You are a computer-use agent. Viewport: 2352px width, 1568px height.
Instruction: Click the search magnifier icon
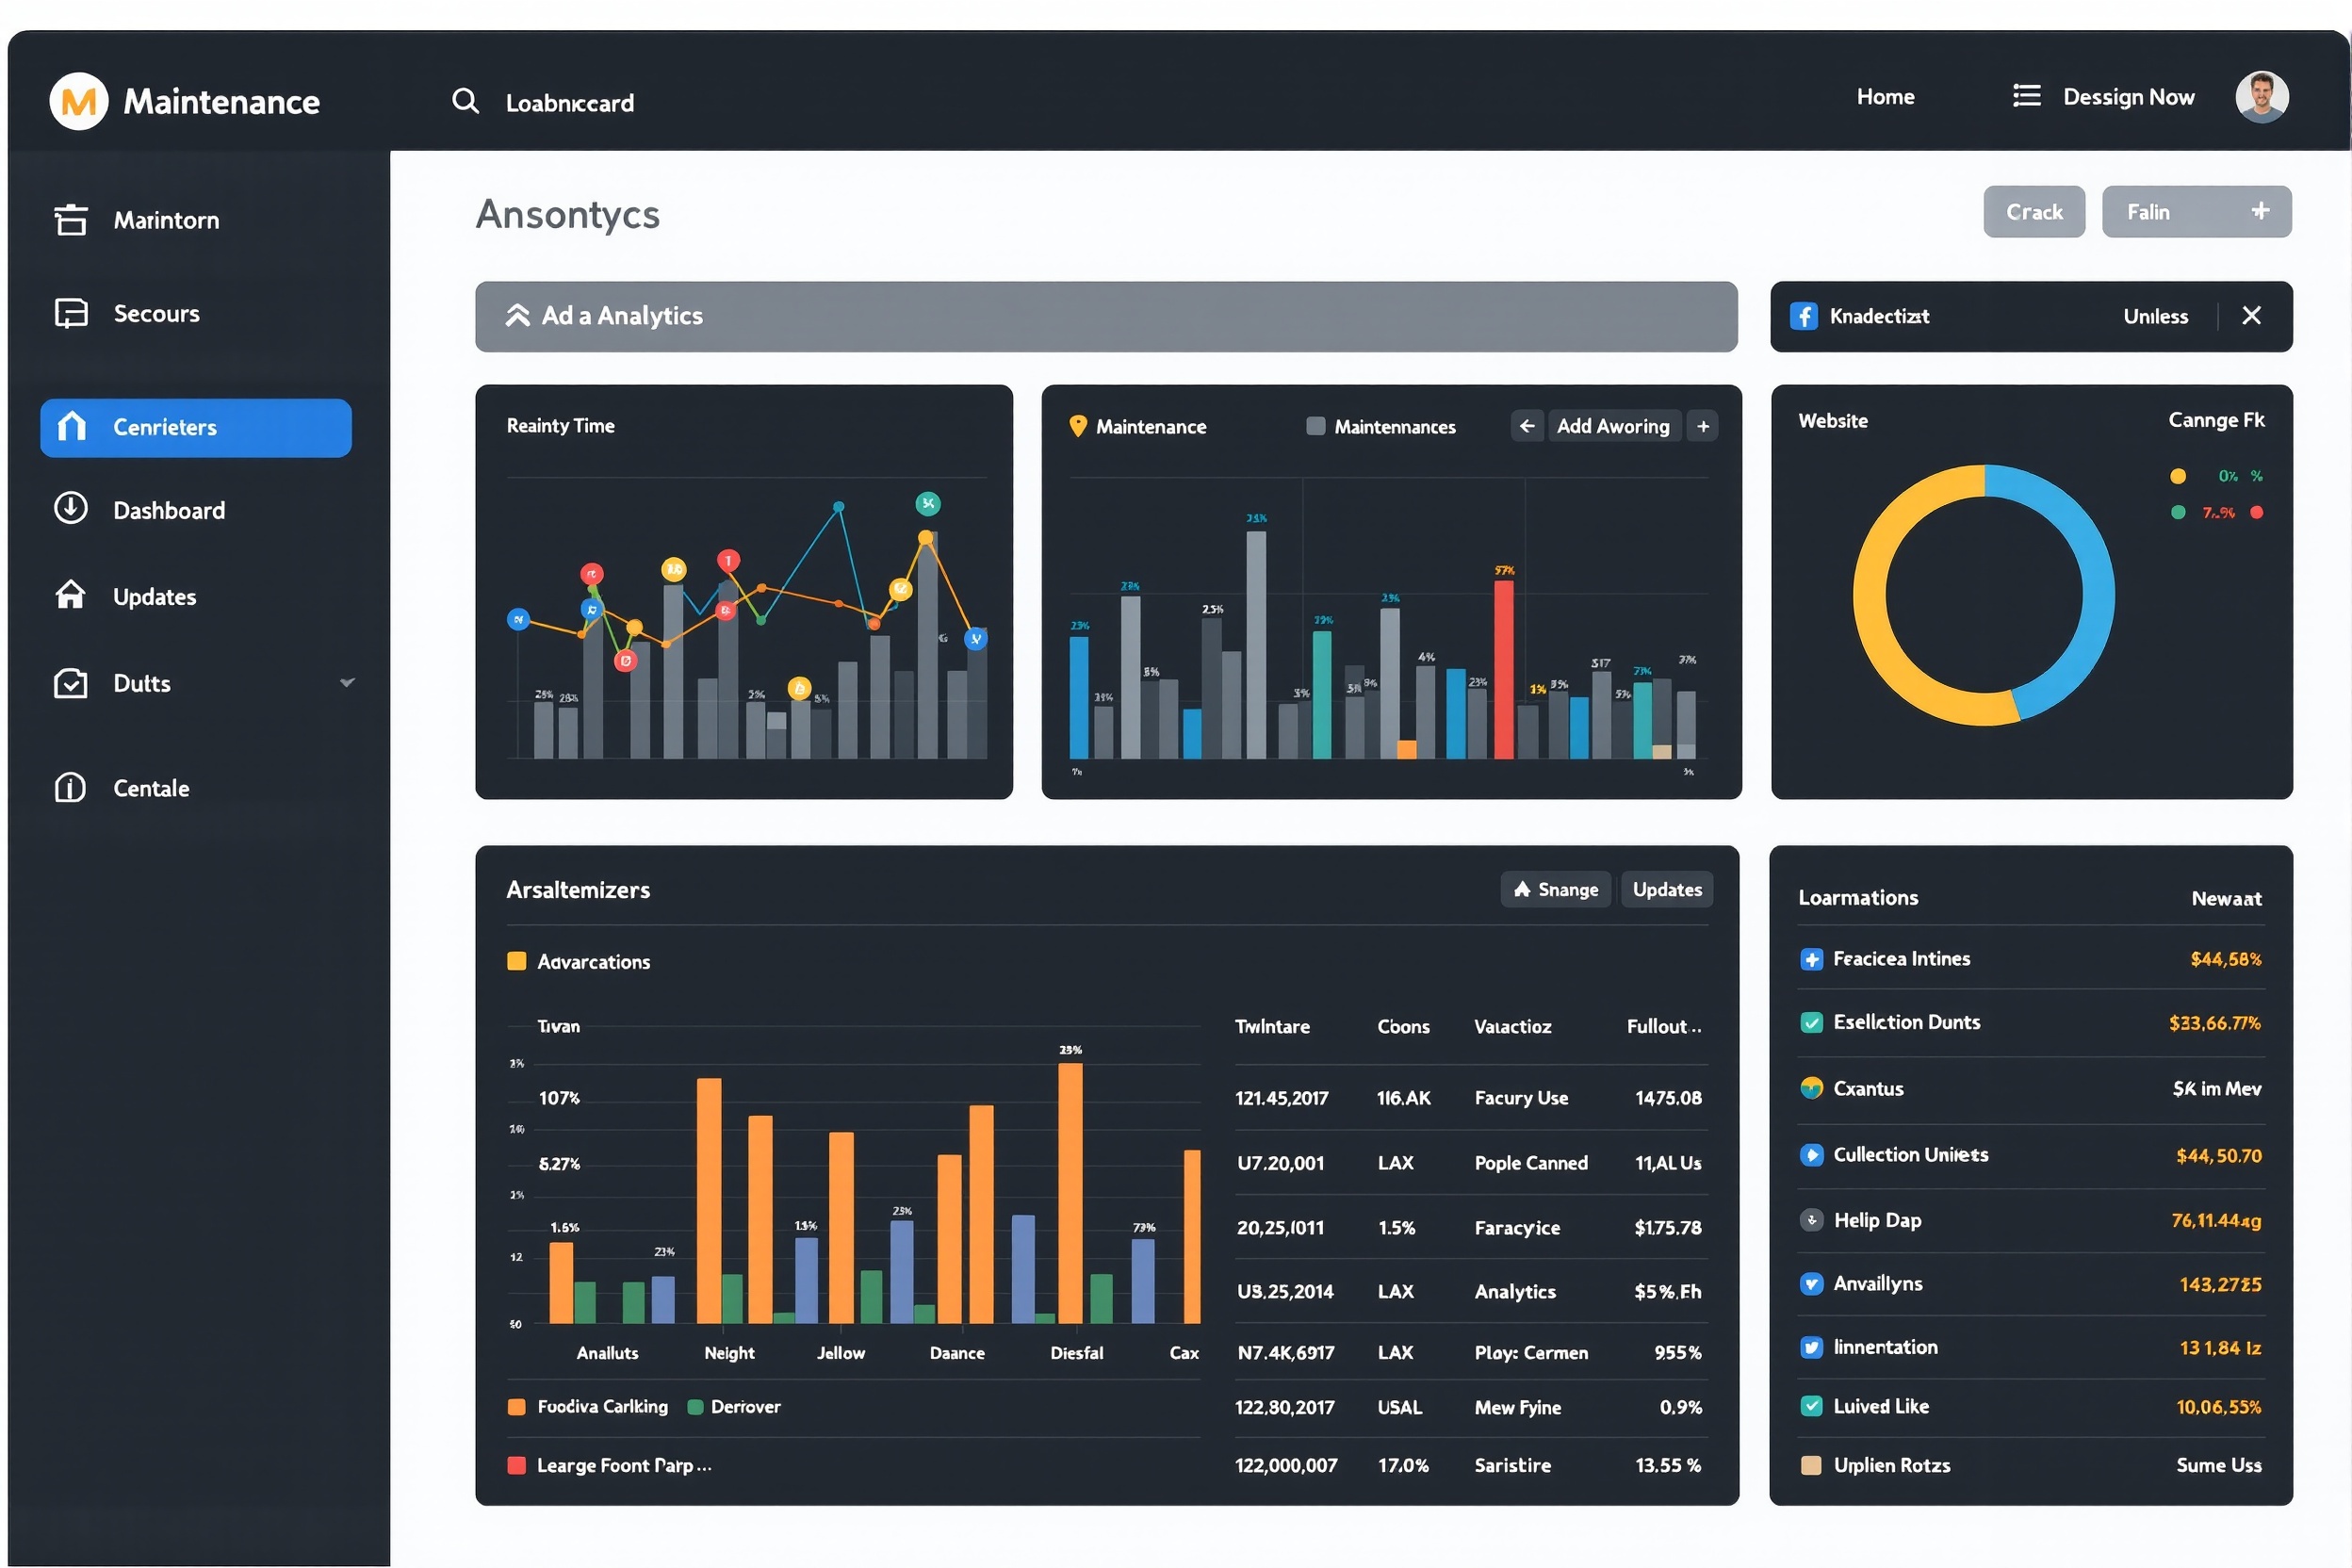coord(465,101)
